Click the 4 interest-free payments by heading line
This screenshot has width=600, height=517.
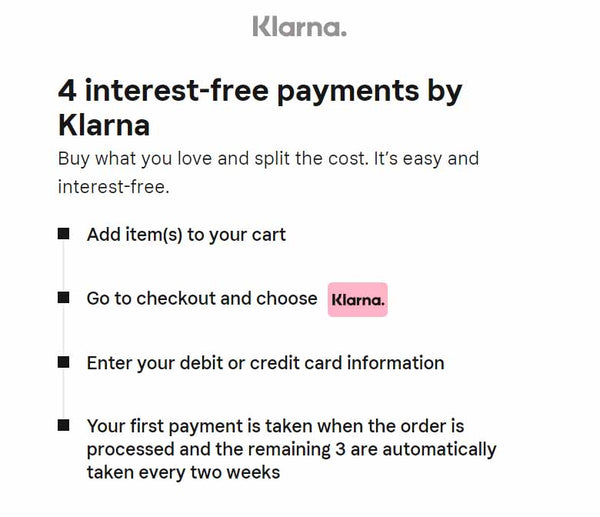(260, 90)
